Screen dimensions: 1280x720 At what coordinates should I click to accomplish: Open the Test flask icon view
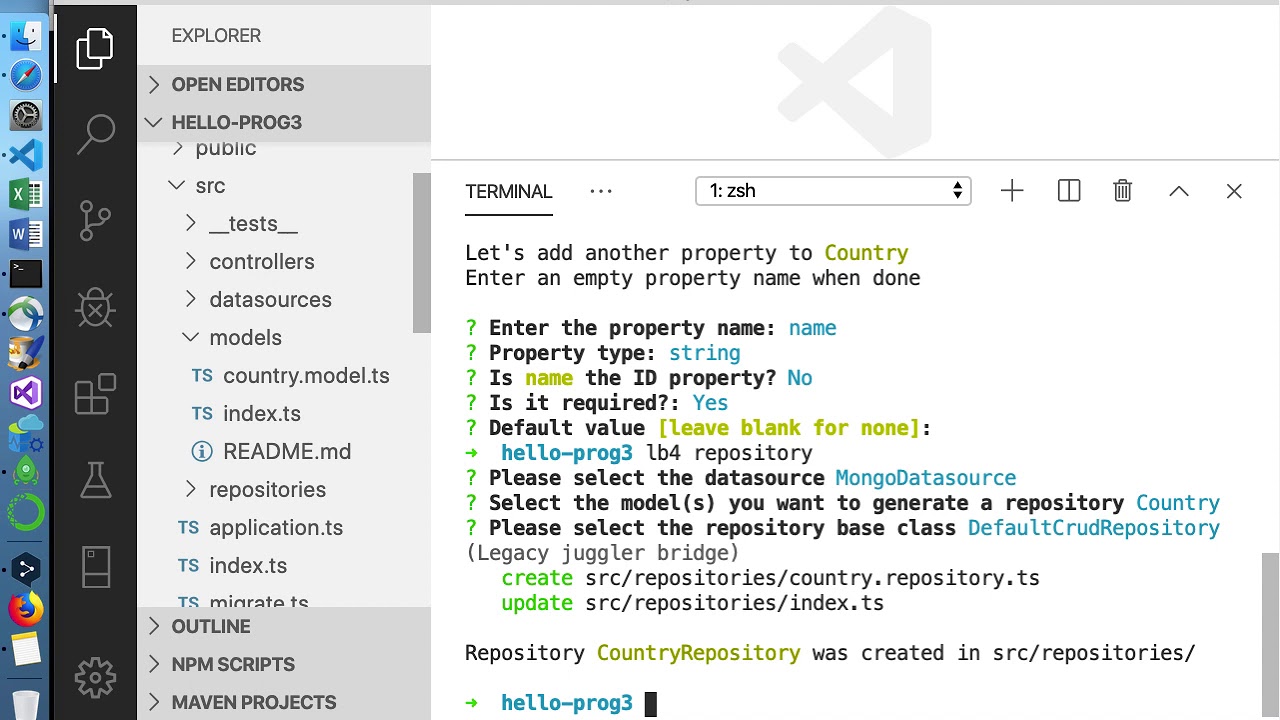point(96,480)
